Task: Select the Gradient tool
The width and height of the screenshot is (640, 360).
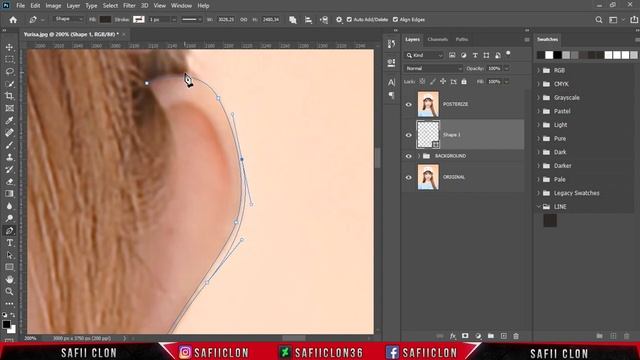Action: (9, 194)
